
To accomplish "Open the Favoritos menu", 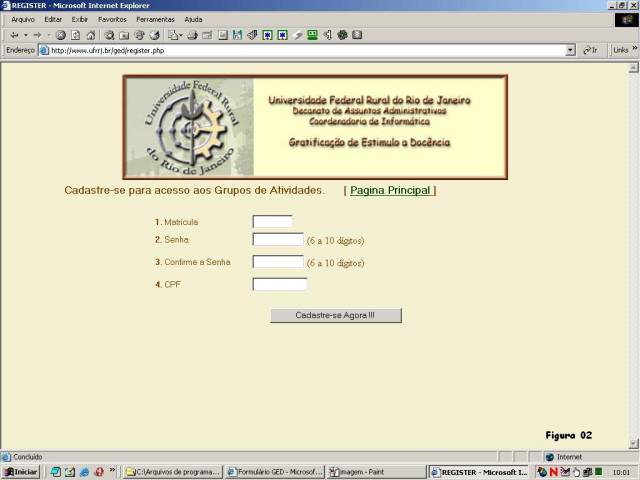I will coord(112,20).
